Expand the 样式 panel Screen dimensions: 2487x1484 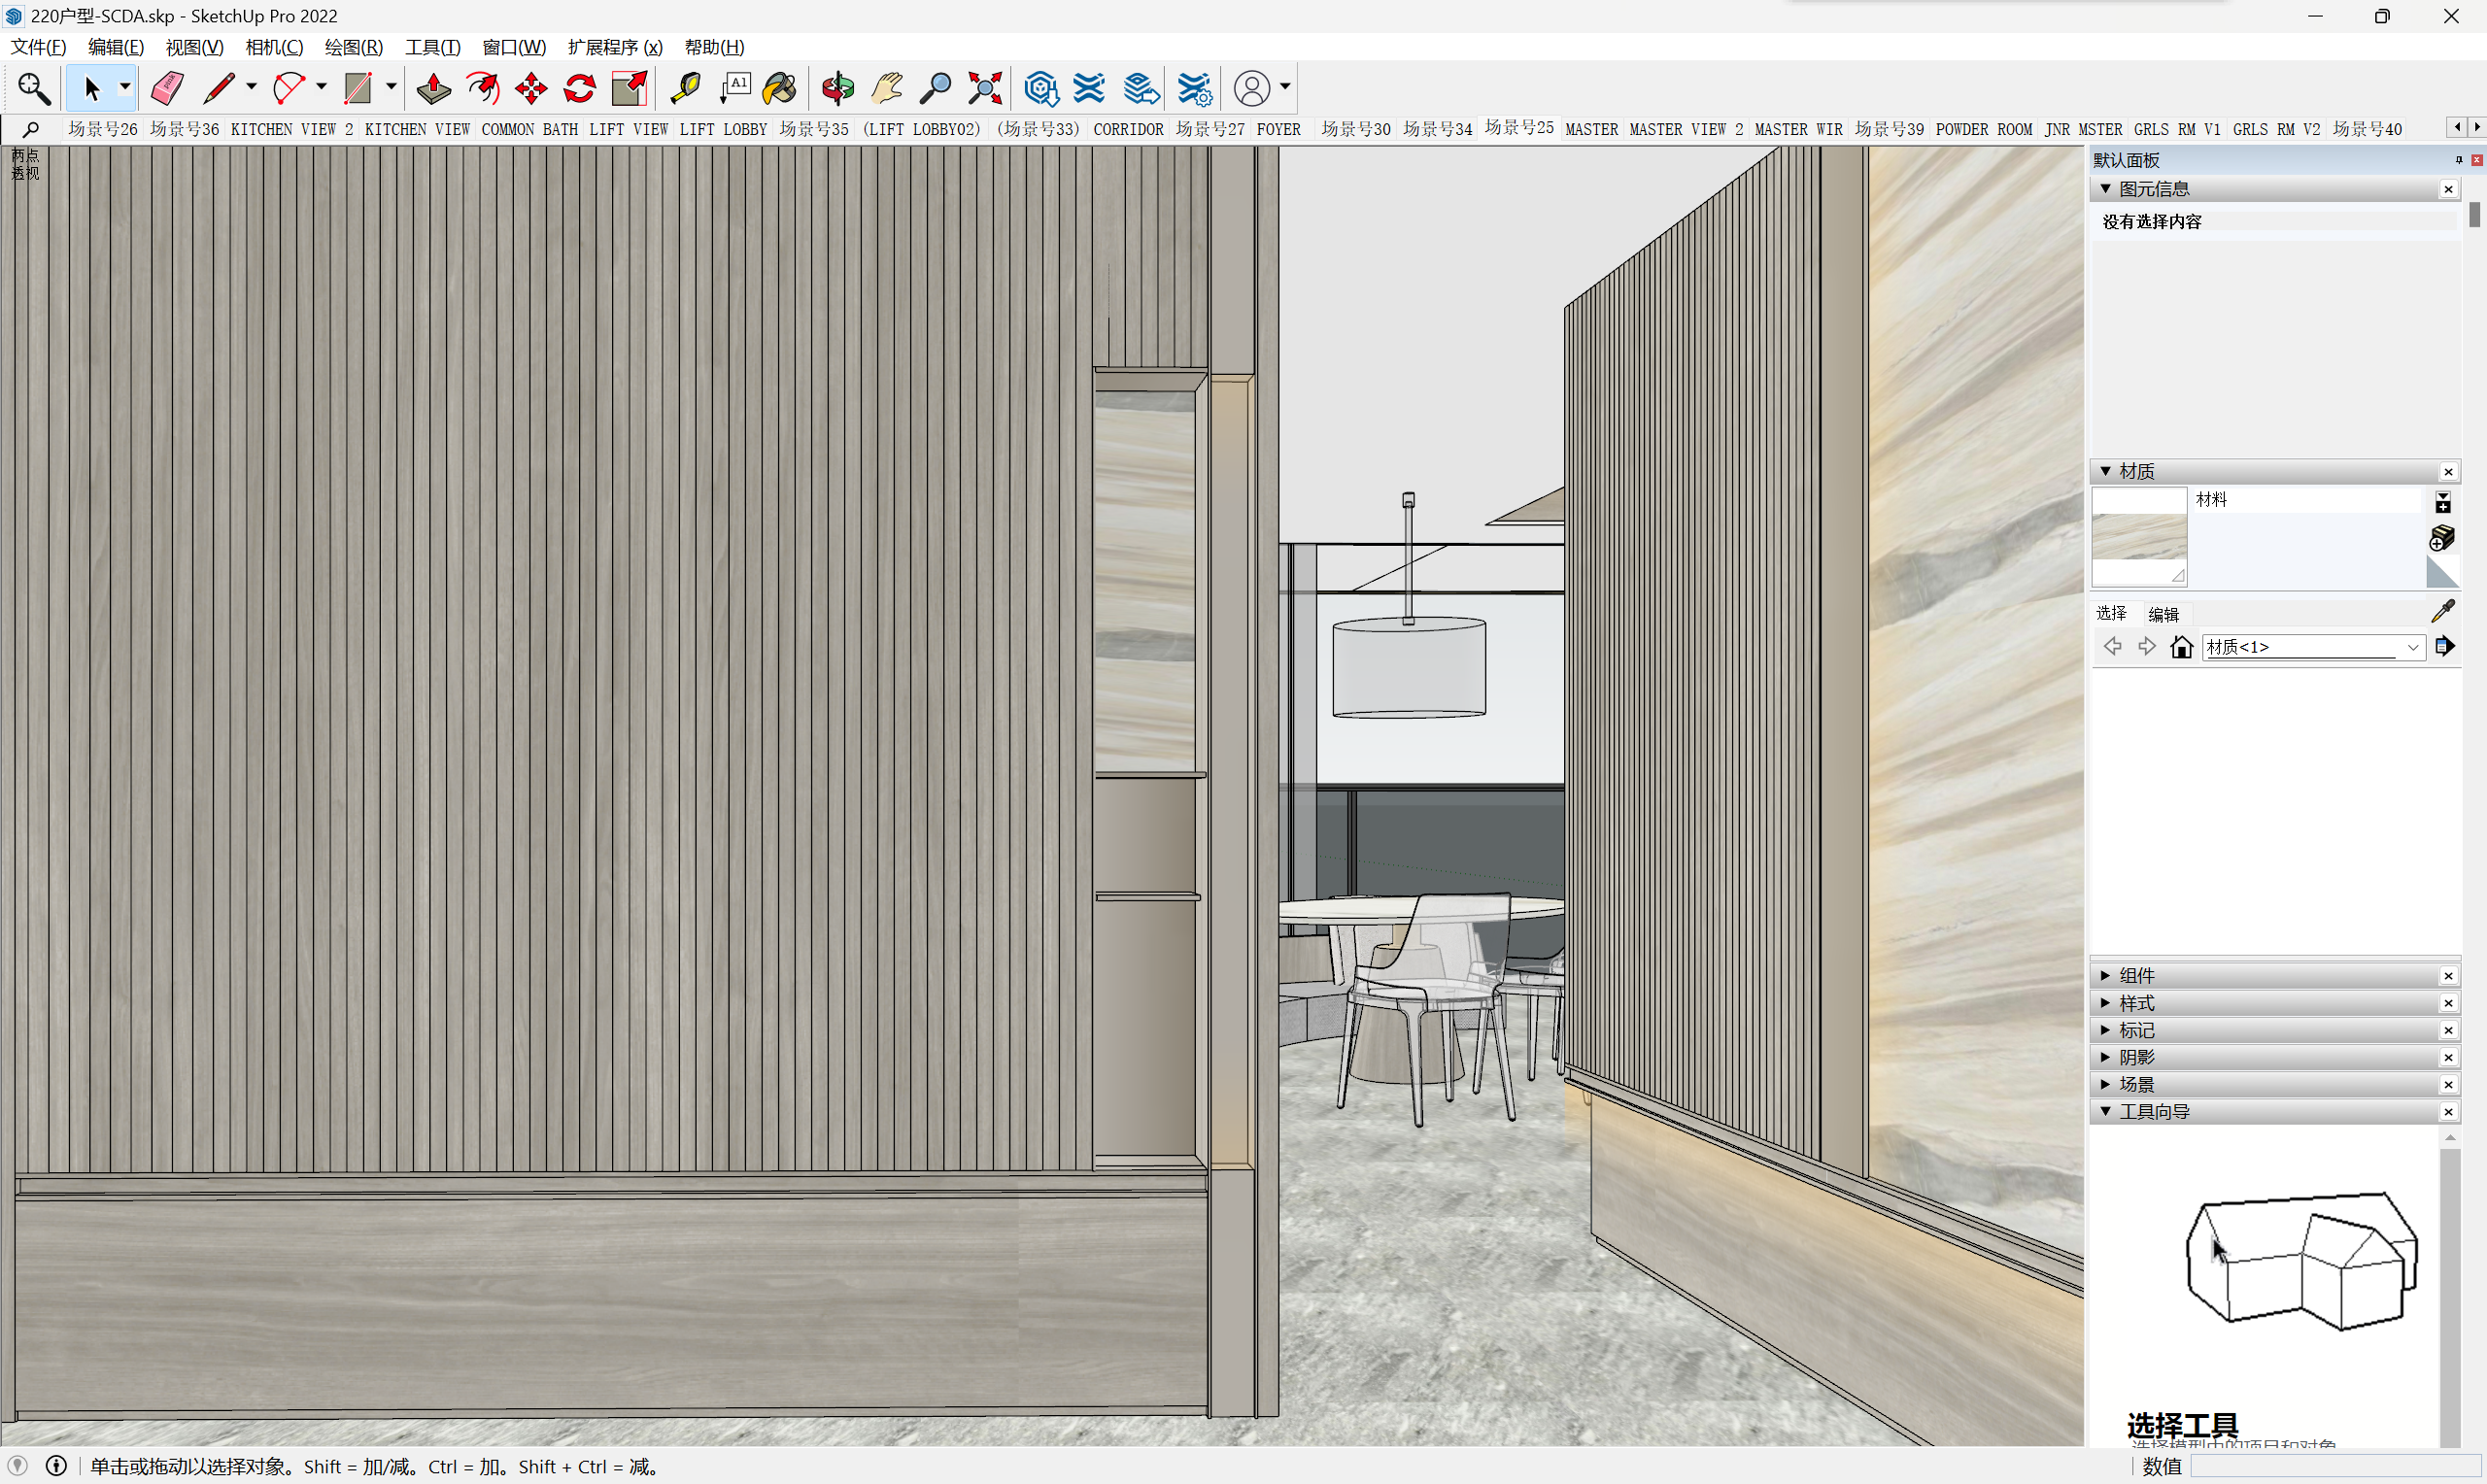[x=2105, y=1002]
